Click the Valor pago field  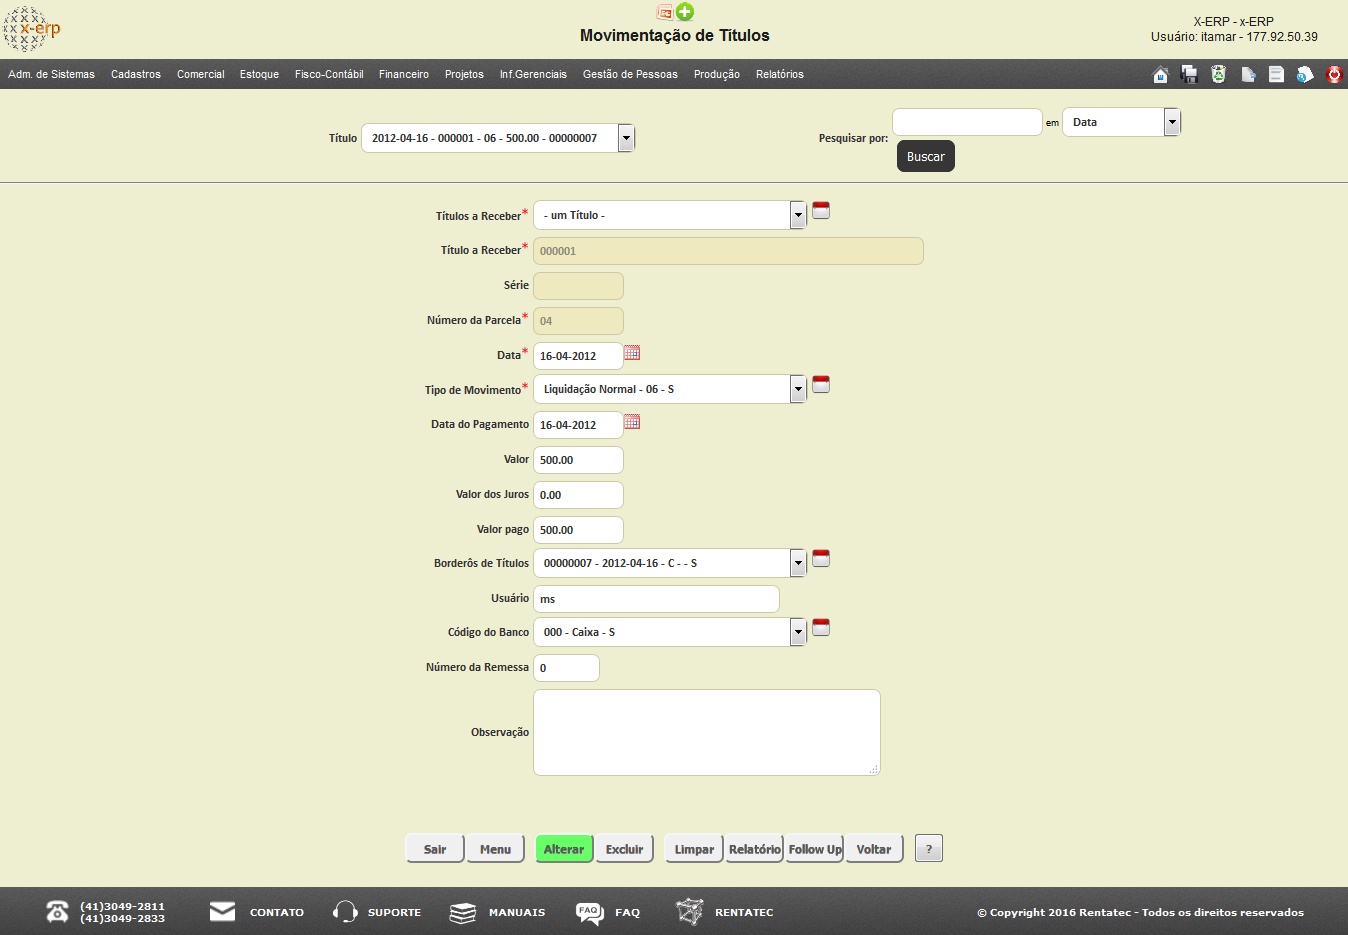(x=578, y=530)
